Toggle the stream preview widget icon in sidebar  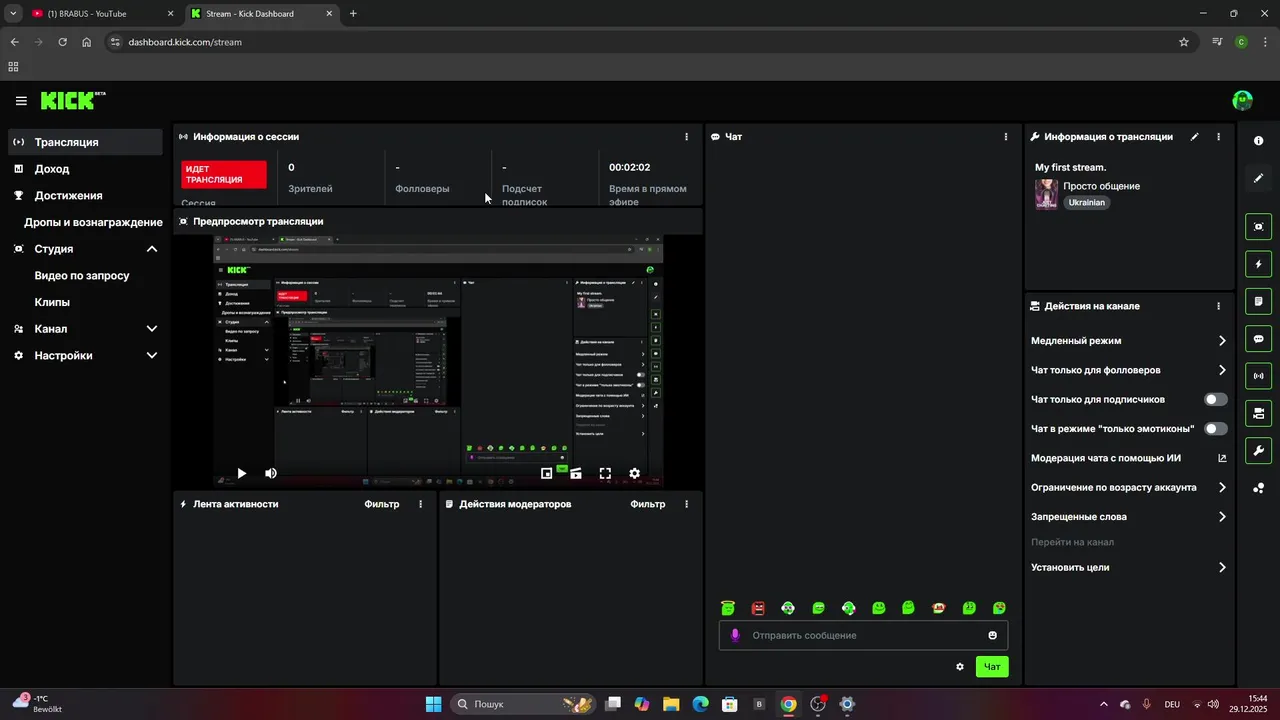pos(1258,227)
